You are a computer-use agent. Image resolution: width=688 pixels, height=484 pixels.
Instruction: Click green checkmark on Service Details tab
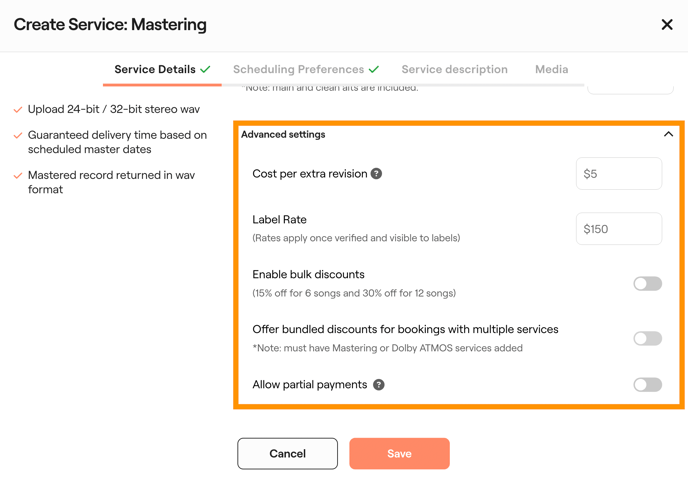coord(205,69)
